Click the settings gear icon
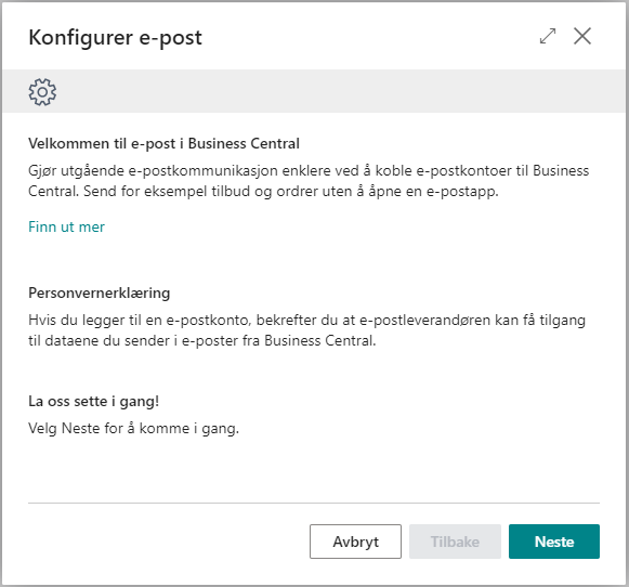The width and height of the screenshot is (629, 588). 43,92
